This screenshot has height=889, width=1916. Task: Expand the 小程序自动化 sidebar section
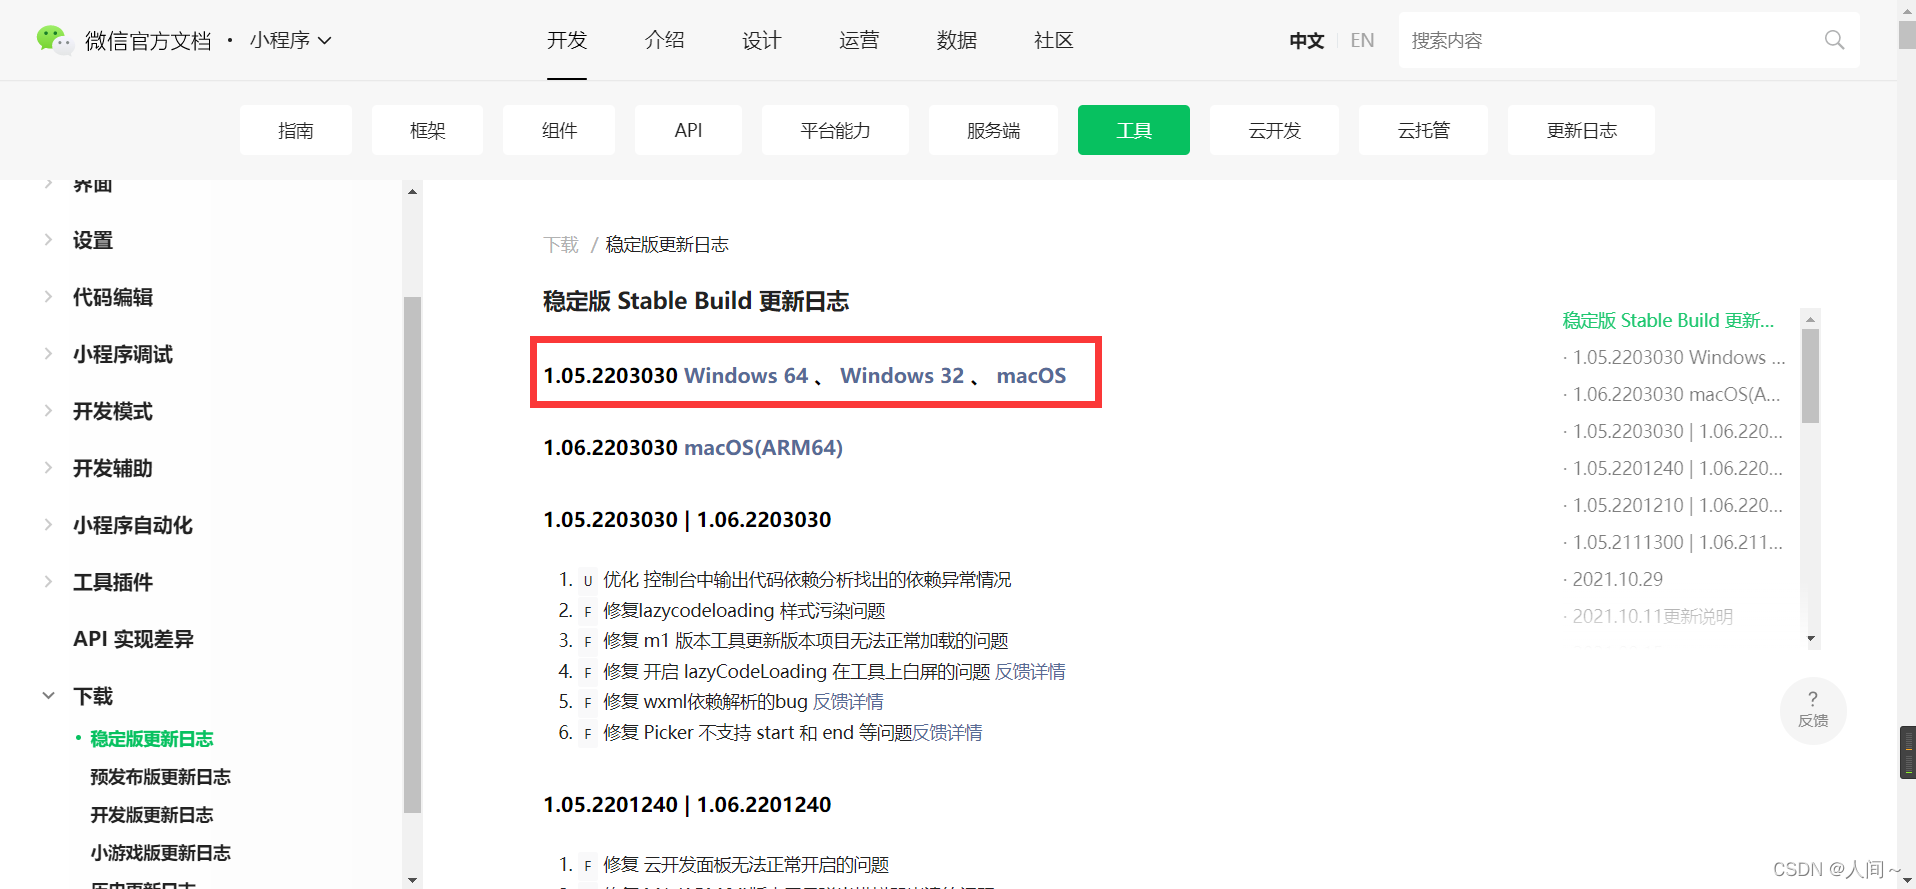(133, 525)
